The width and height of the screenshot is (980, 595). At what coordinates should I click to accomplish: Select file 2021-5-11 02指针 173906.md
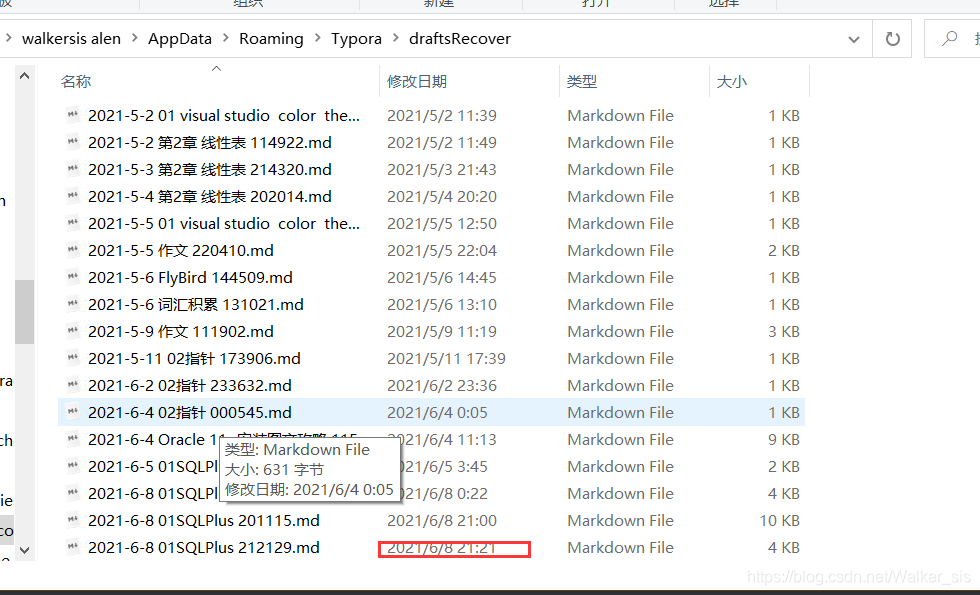click(194, 358)
